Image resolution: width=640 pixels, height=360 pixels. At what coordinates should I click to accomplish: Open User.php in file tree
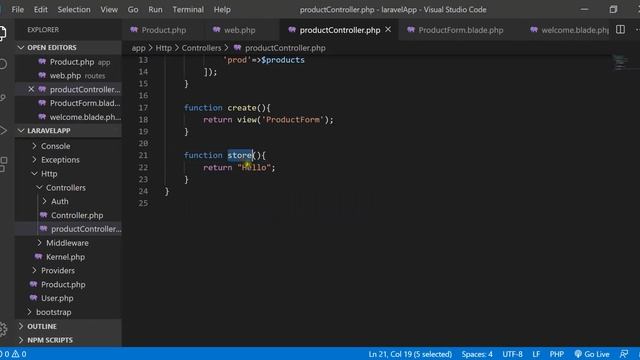(57, 298)
